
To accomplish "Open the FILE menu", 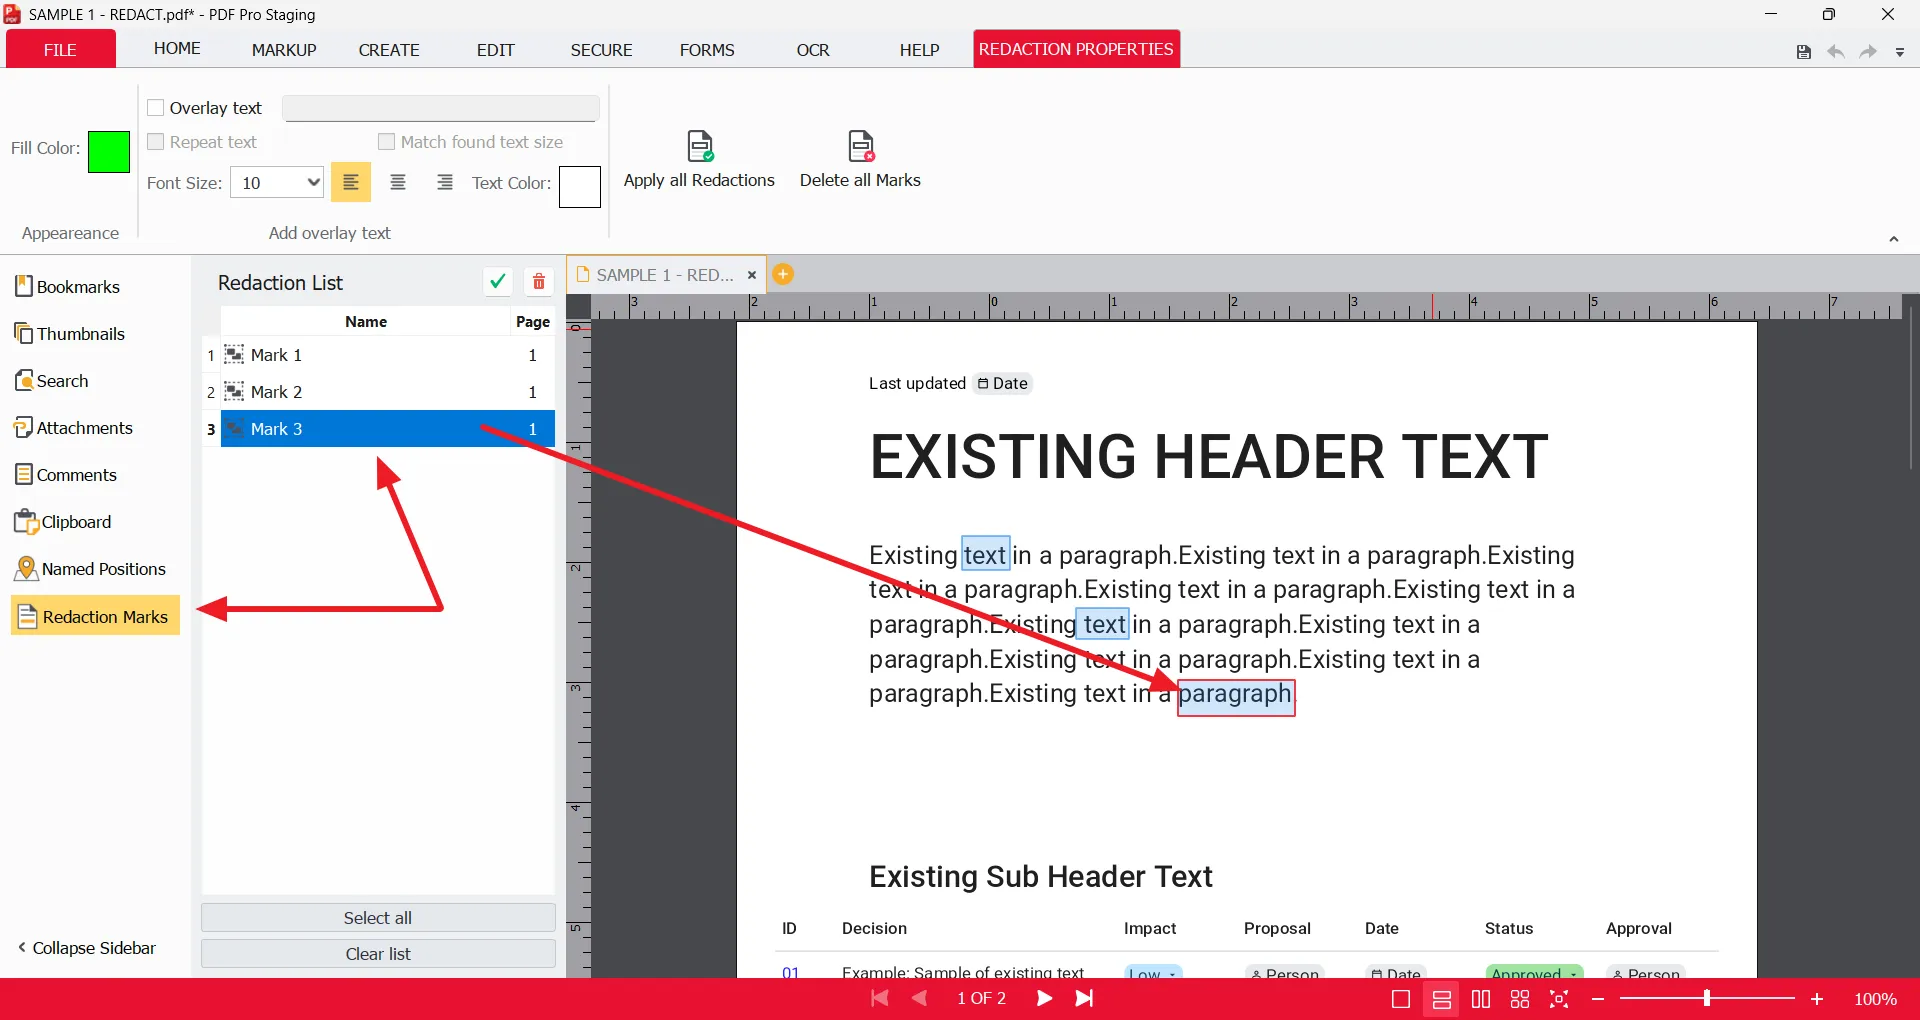I will pos(60,49).
